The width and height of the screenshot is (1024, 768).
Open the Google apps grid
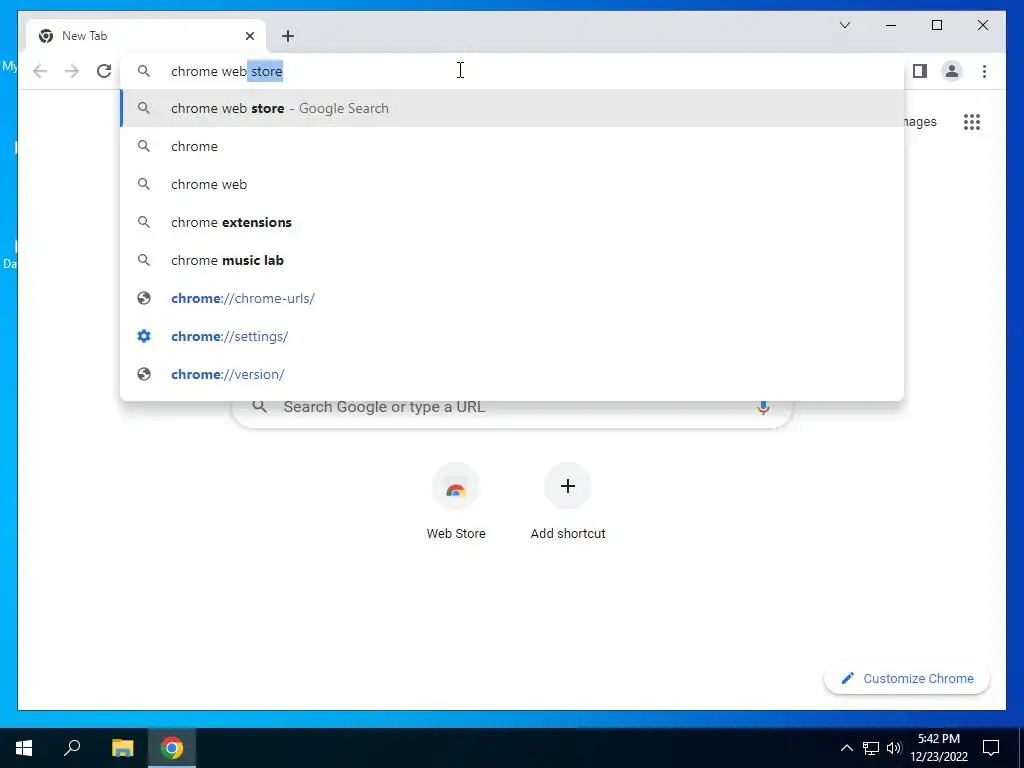point(972,121)
